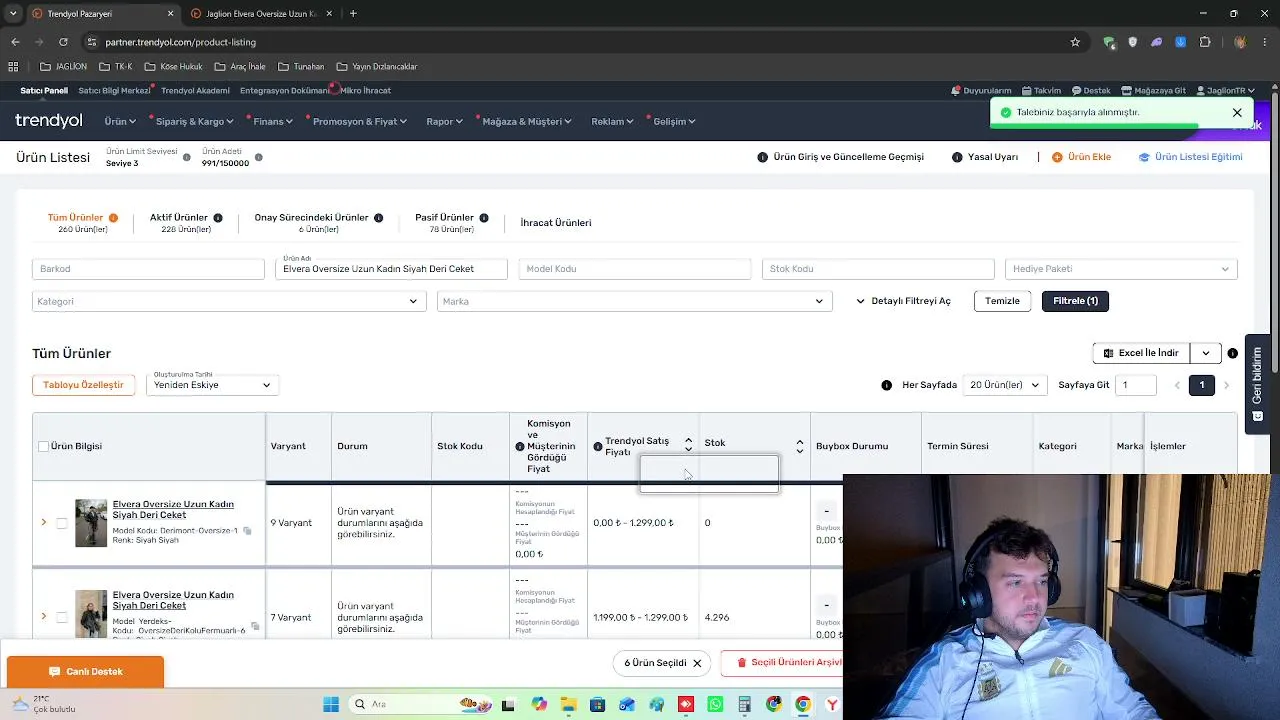
Task: Open Kategori dropdown filter
Action: point(229,301)
